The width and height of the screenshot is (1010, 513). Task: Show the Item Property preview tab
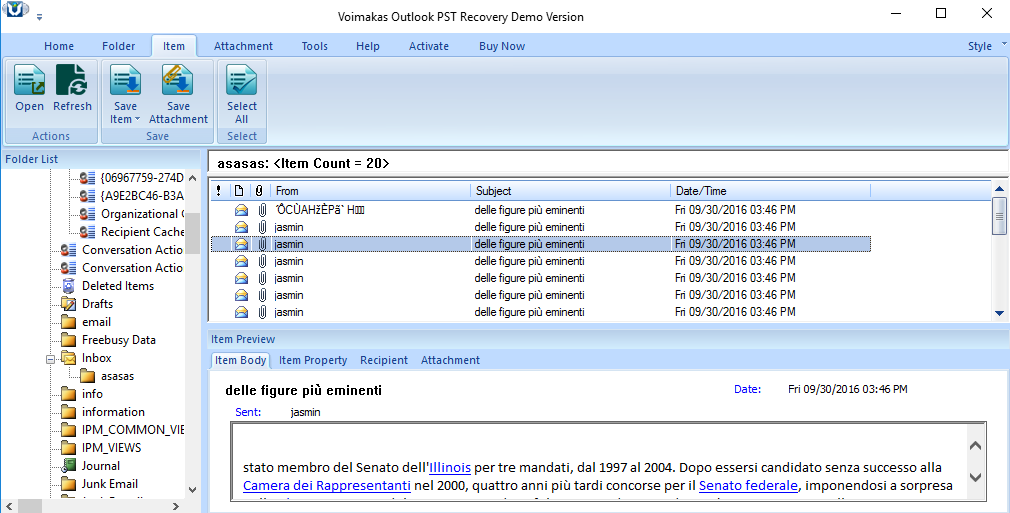point(312,360)
